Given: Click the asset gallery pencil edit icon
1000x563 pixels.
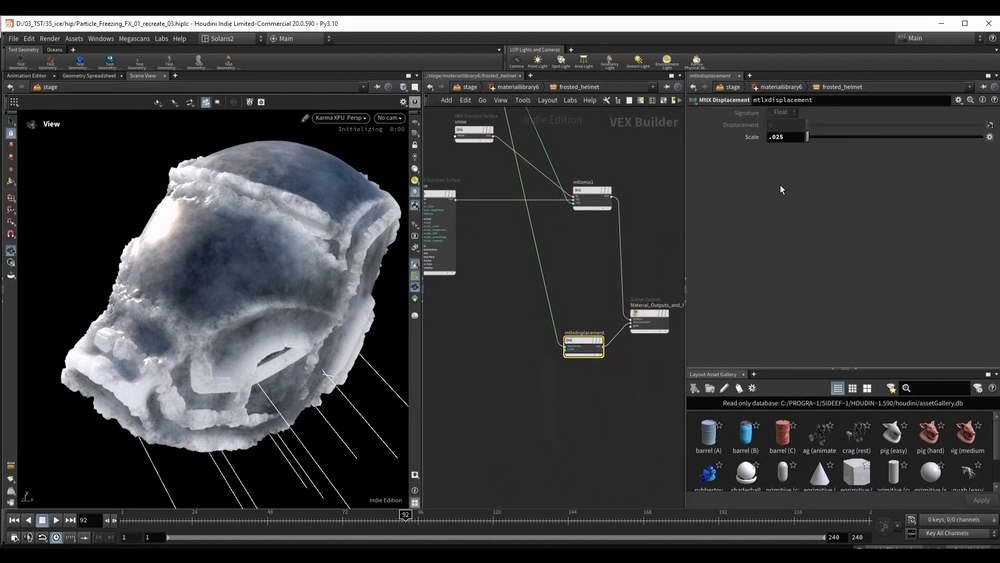Looking at the screenshot, I should 724,388.
